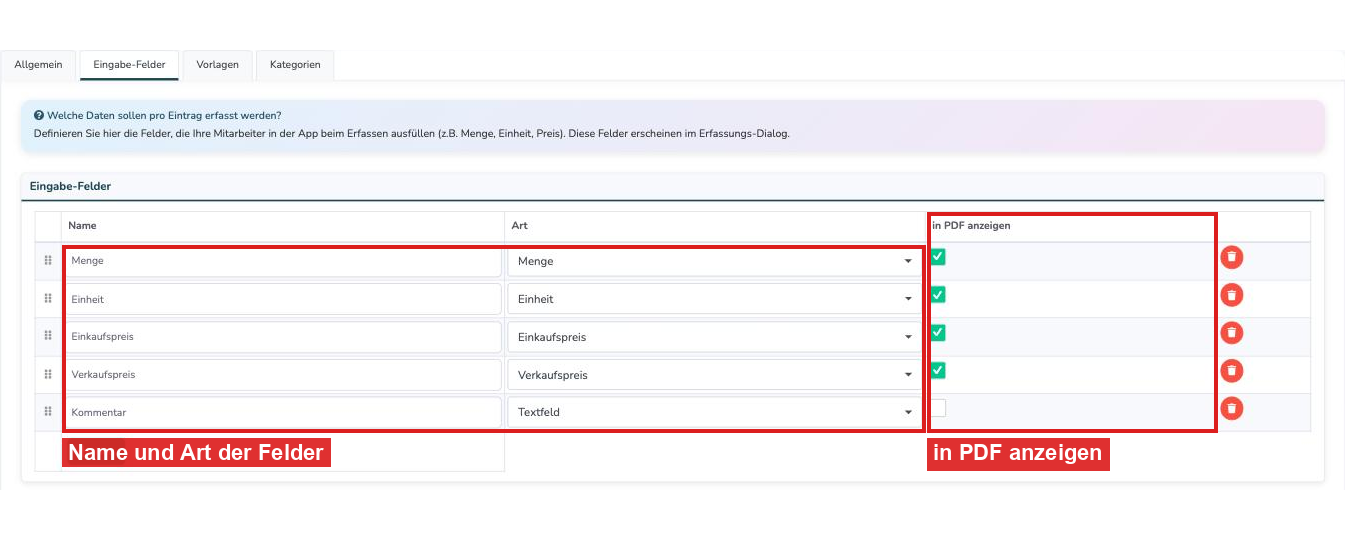1345x540 pixels.
Task: Delete the Einheit field row
Action: (1232, 295)
